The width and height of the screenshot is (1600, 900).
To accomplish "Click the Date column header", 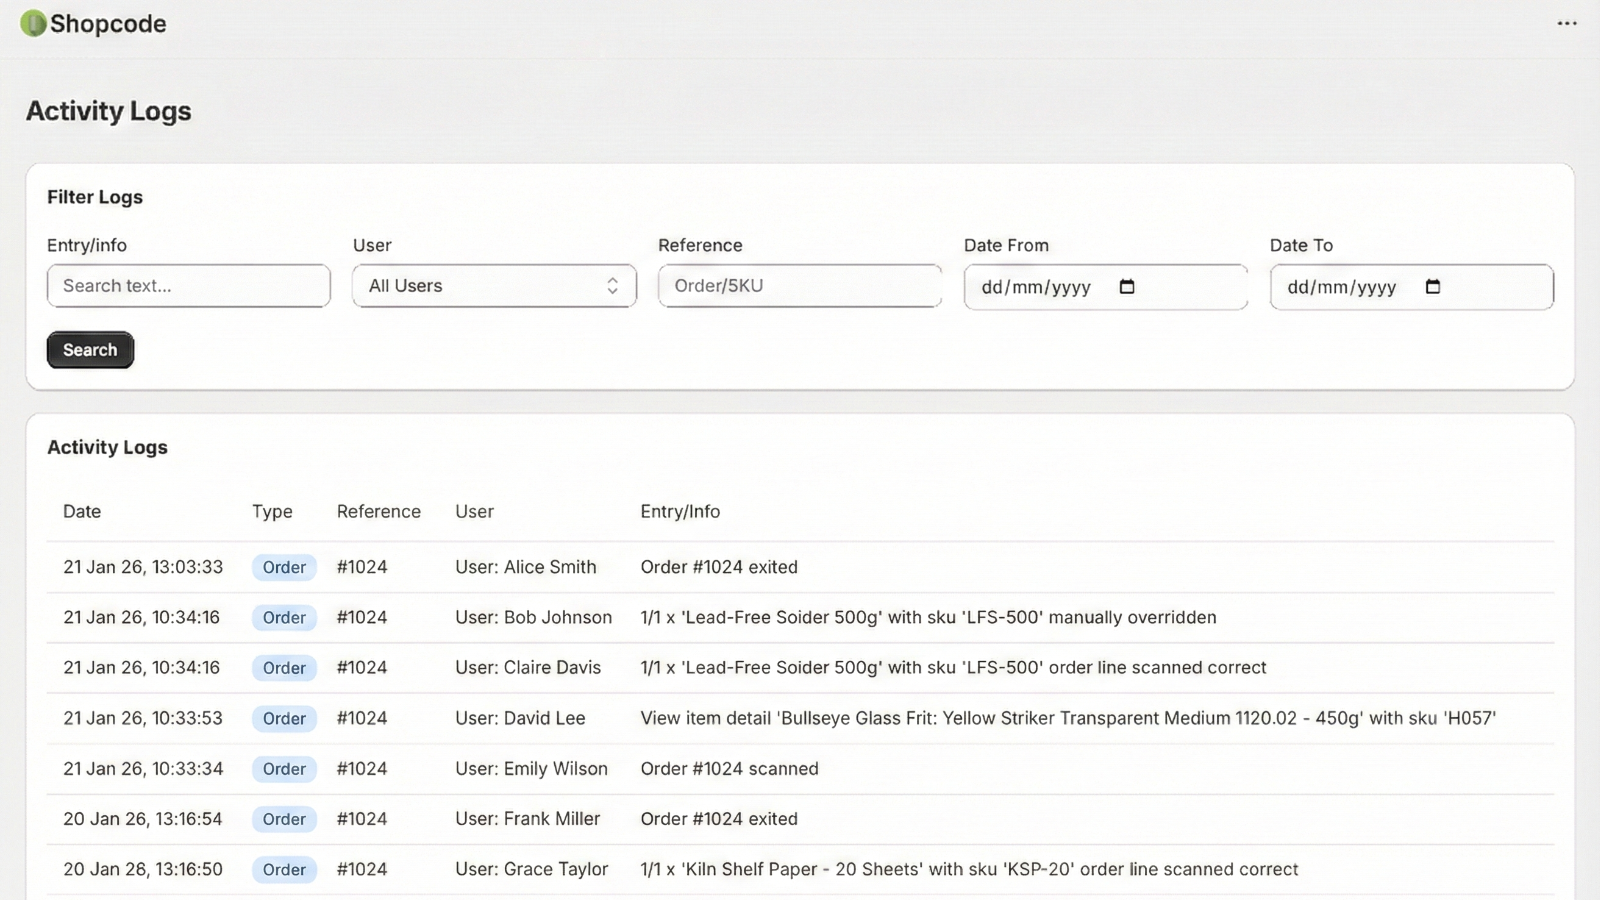I will (x=82, y=512).
